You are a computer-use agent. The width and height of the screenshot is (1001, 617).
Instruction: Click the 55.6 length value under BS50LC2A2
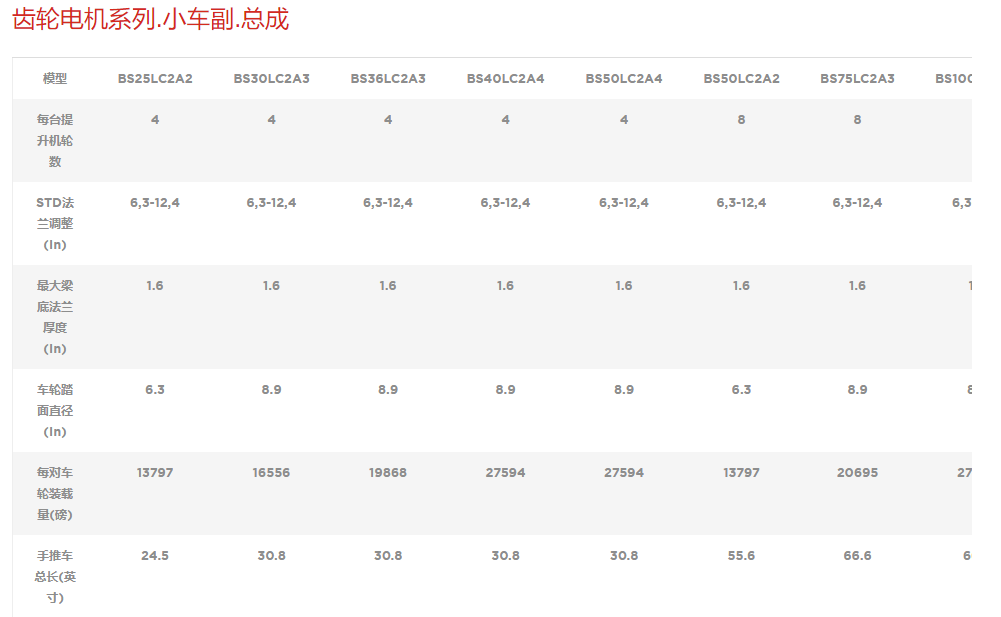click(741, 555)
